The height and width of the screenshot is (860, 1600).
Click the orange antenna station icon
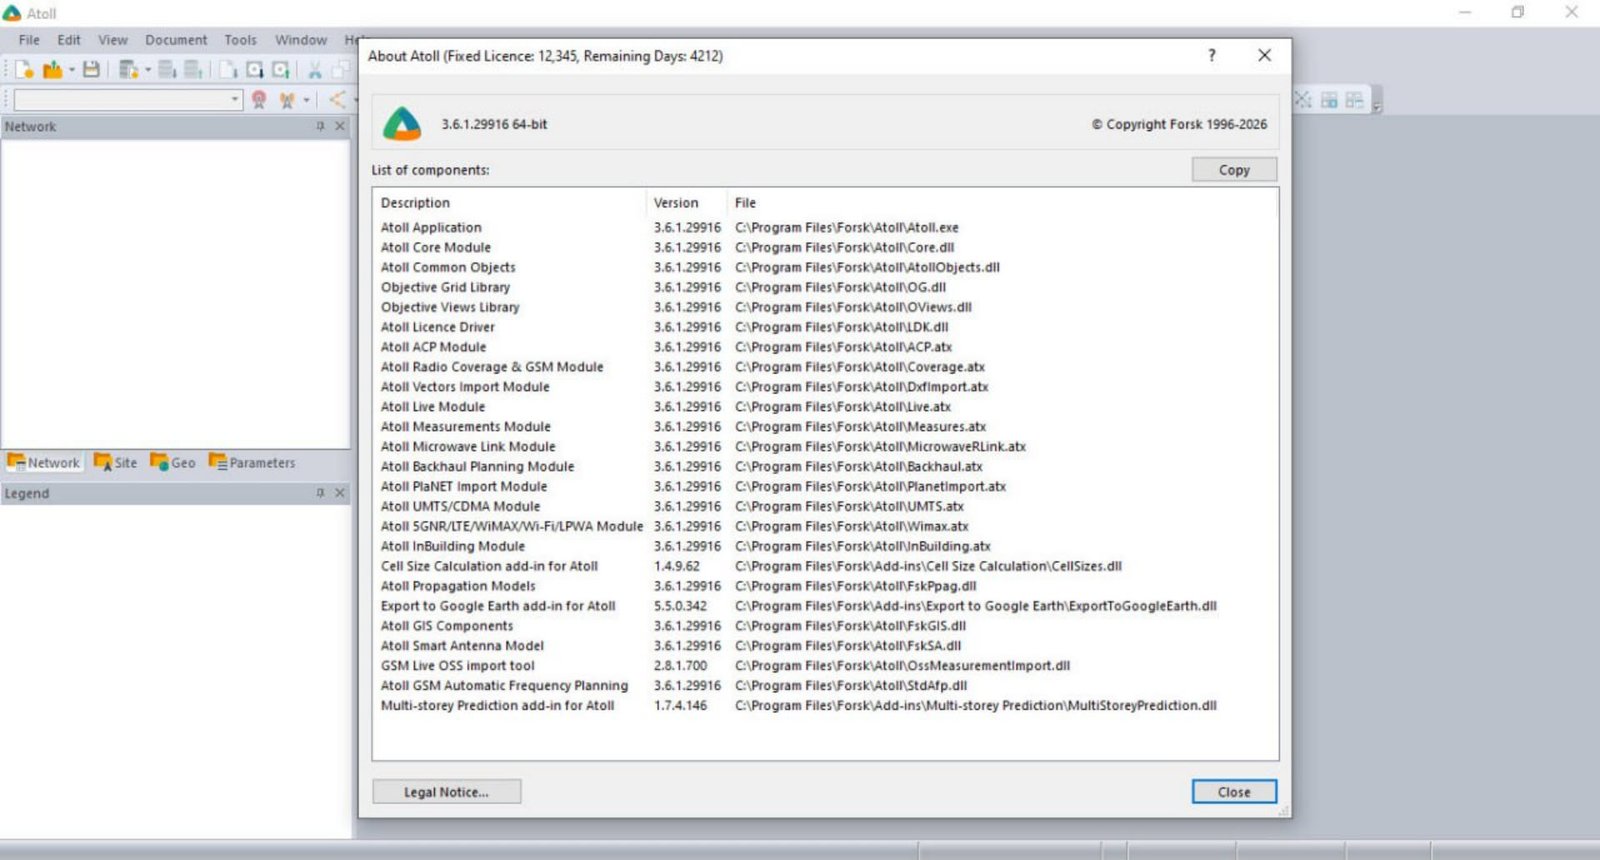tap(287, 99)
